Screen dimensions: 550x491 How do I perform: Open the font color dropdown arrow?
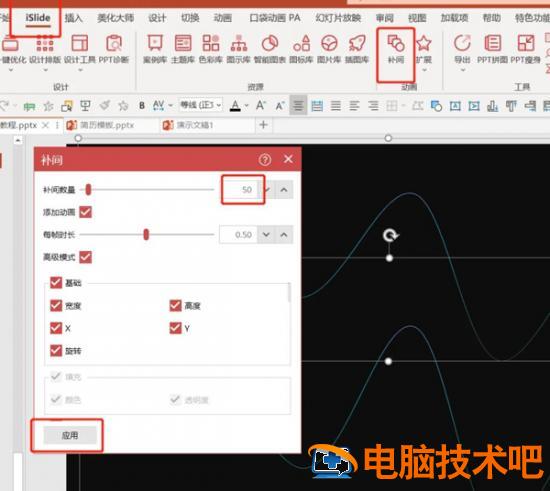coord(247,105)
